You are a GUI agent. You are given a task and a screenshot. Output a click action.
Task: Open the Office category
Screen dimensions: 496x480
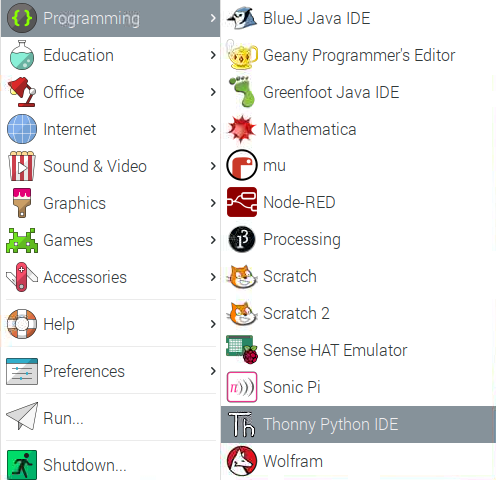pos(110,92)
